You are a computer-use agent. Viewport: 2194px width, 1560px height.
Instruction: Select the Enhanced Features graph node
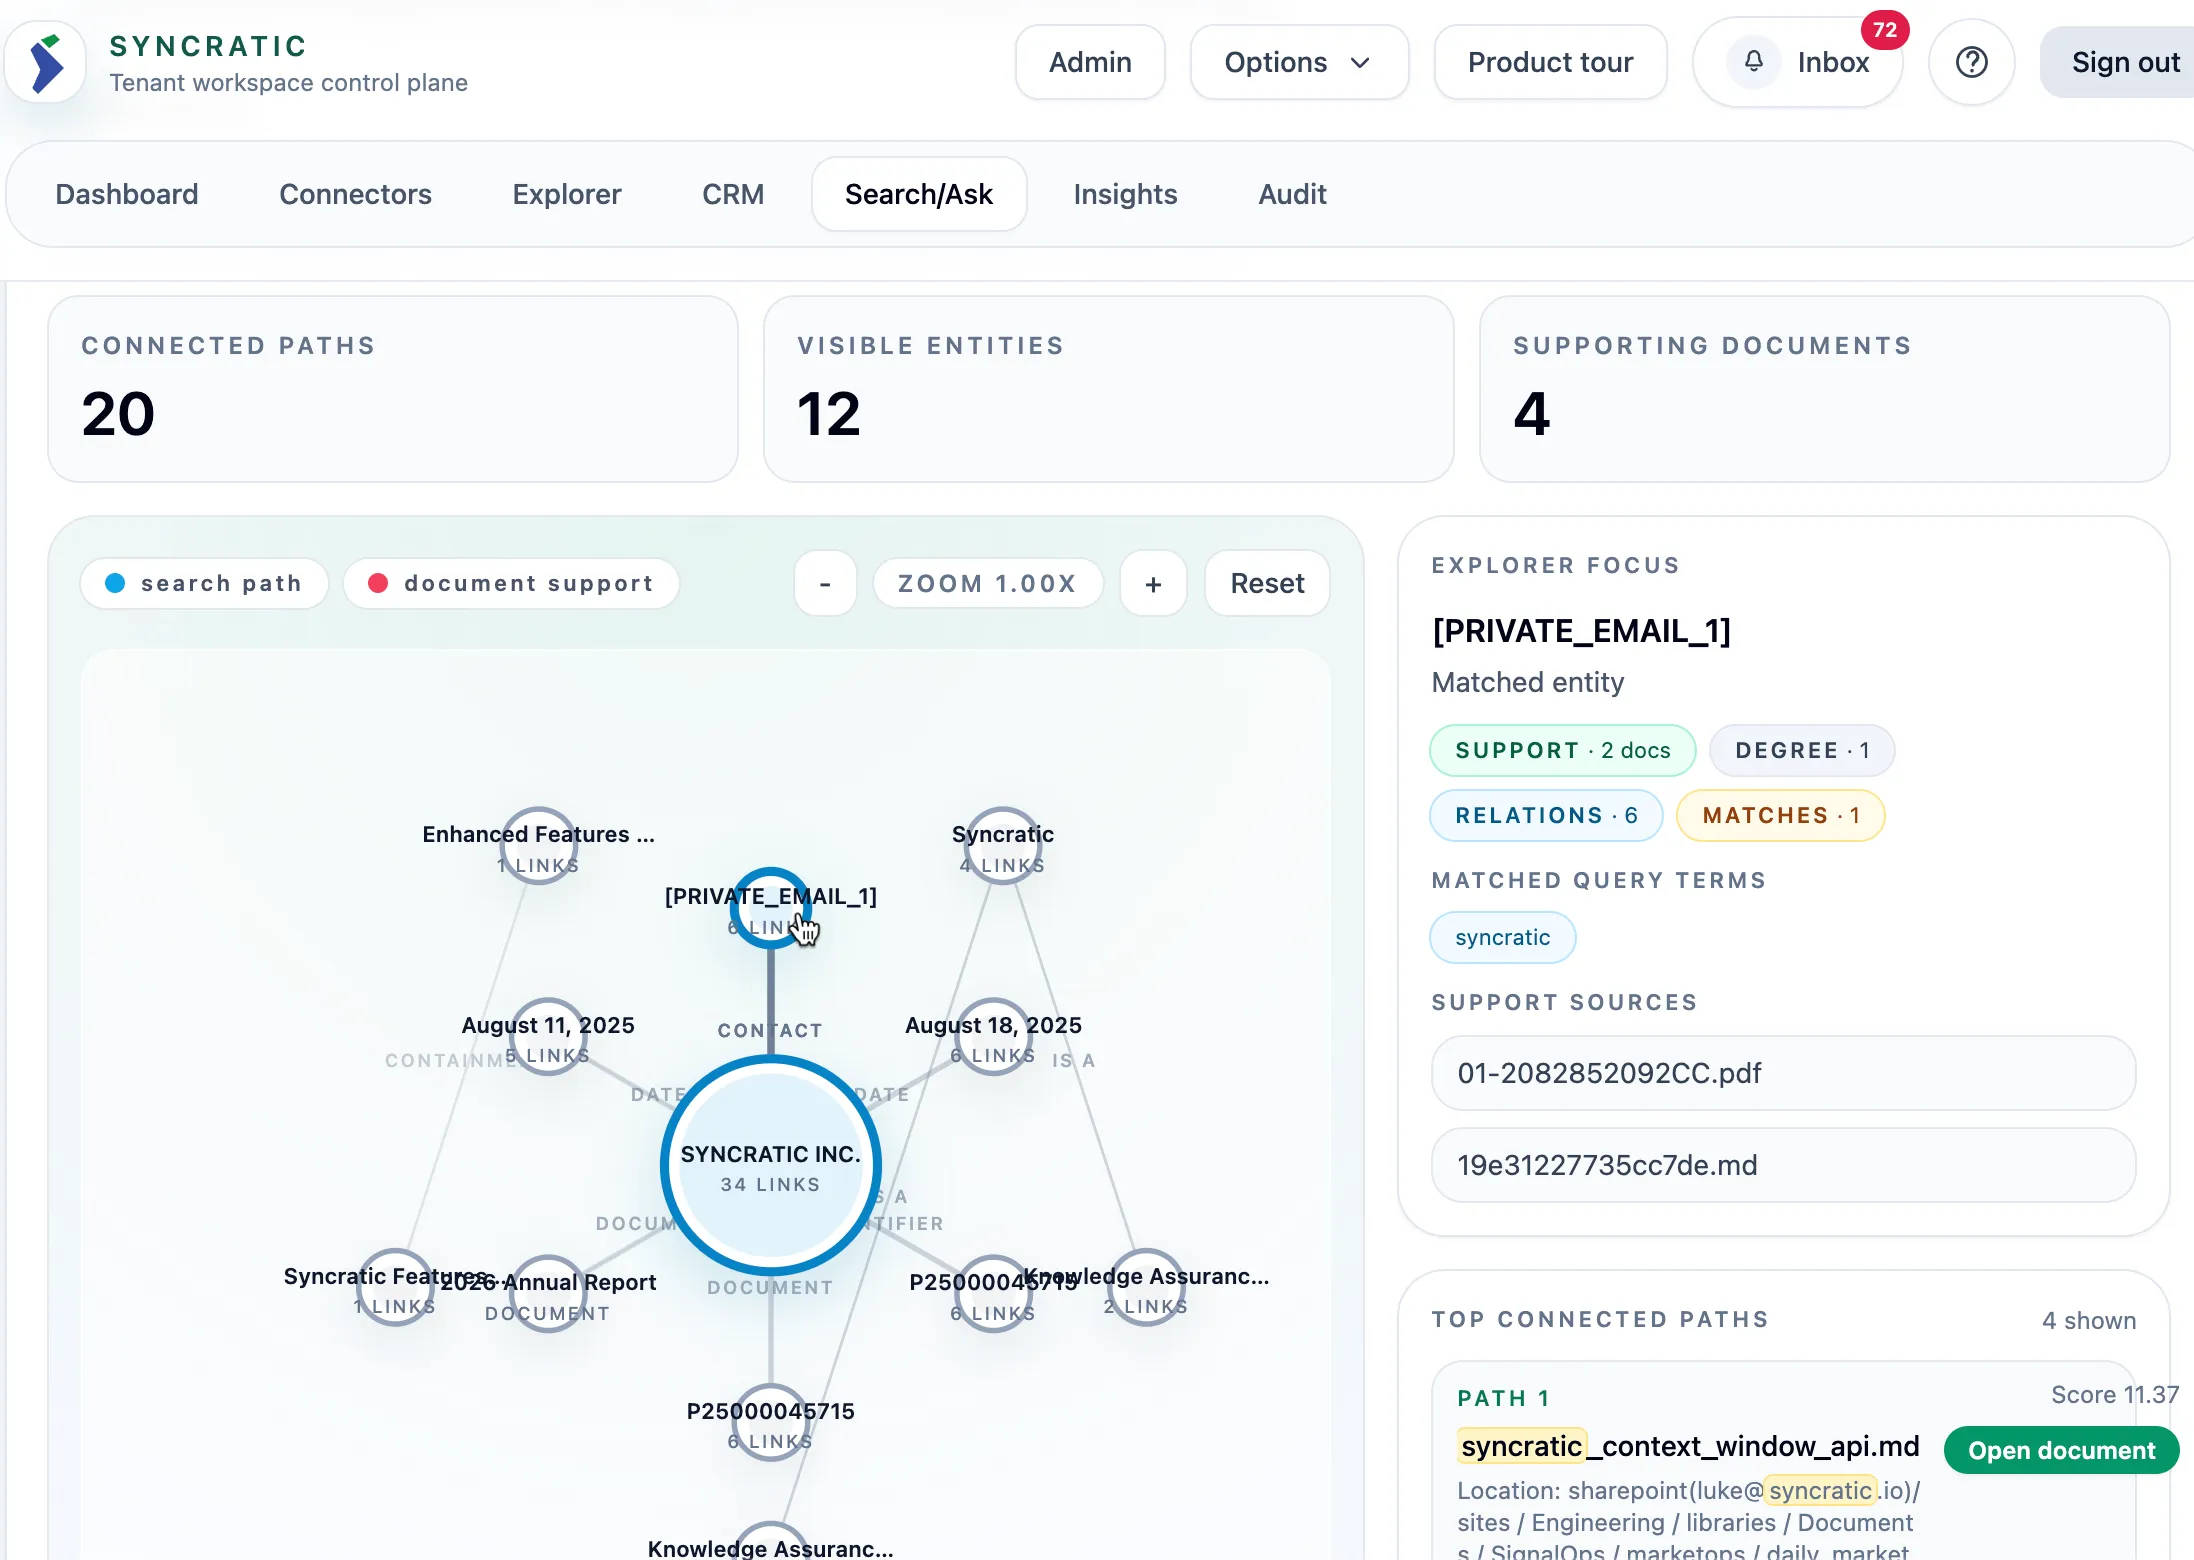[x=539, y=846]
